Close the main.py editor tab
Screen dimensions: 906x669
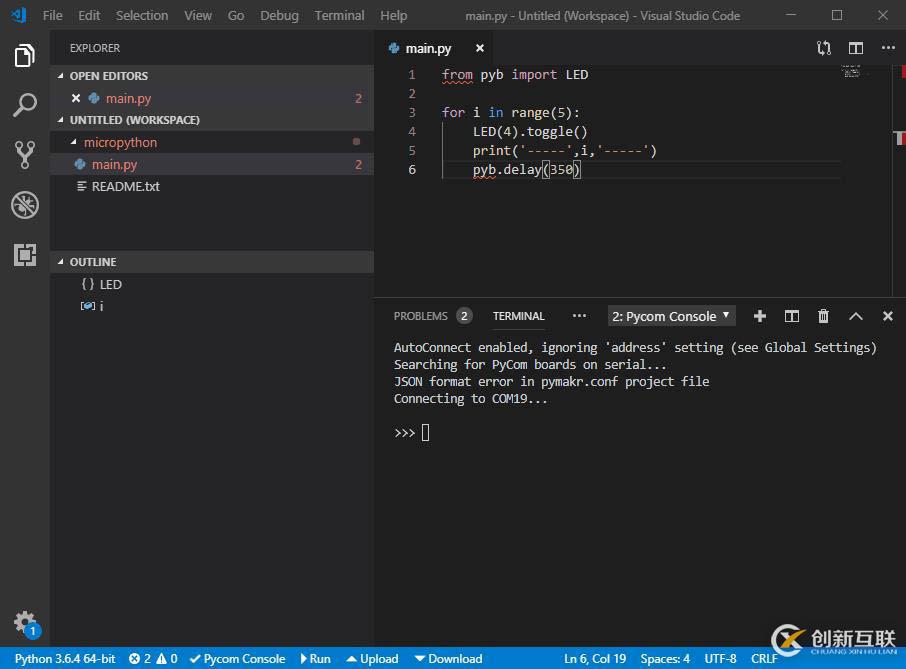480,48
